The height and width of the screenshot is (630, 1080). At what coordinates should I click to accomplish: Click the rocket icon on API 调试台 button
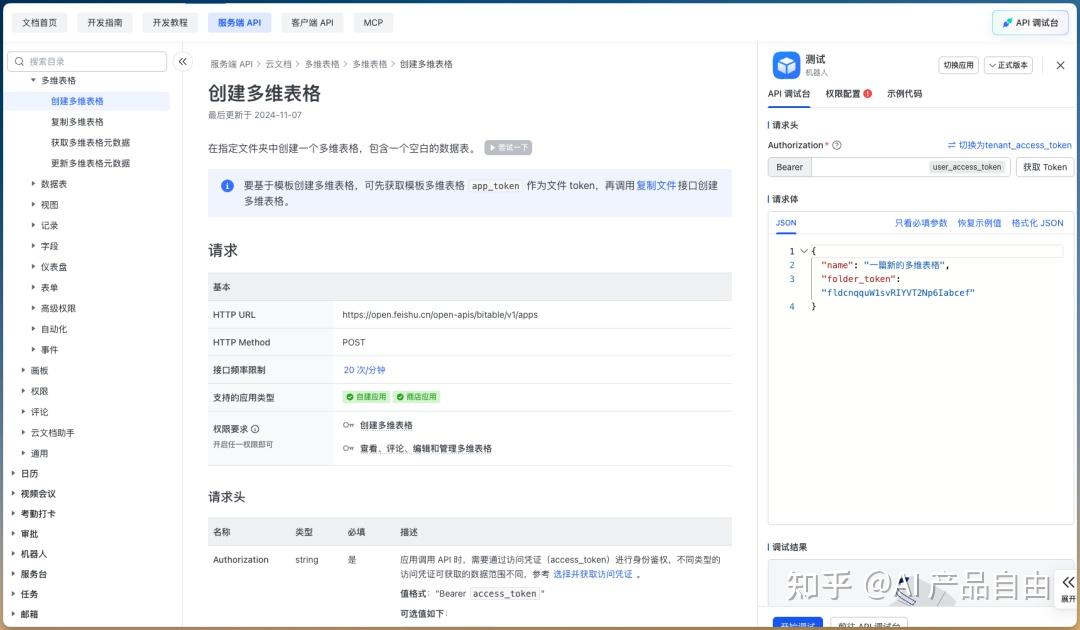(x=1007, y=23)
